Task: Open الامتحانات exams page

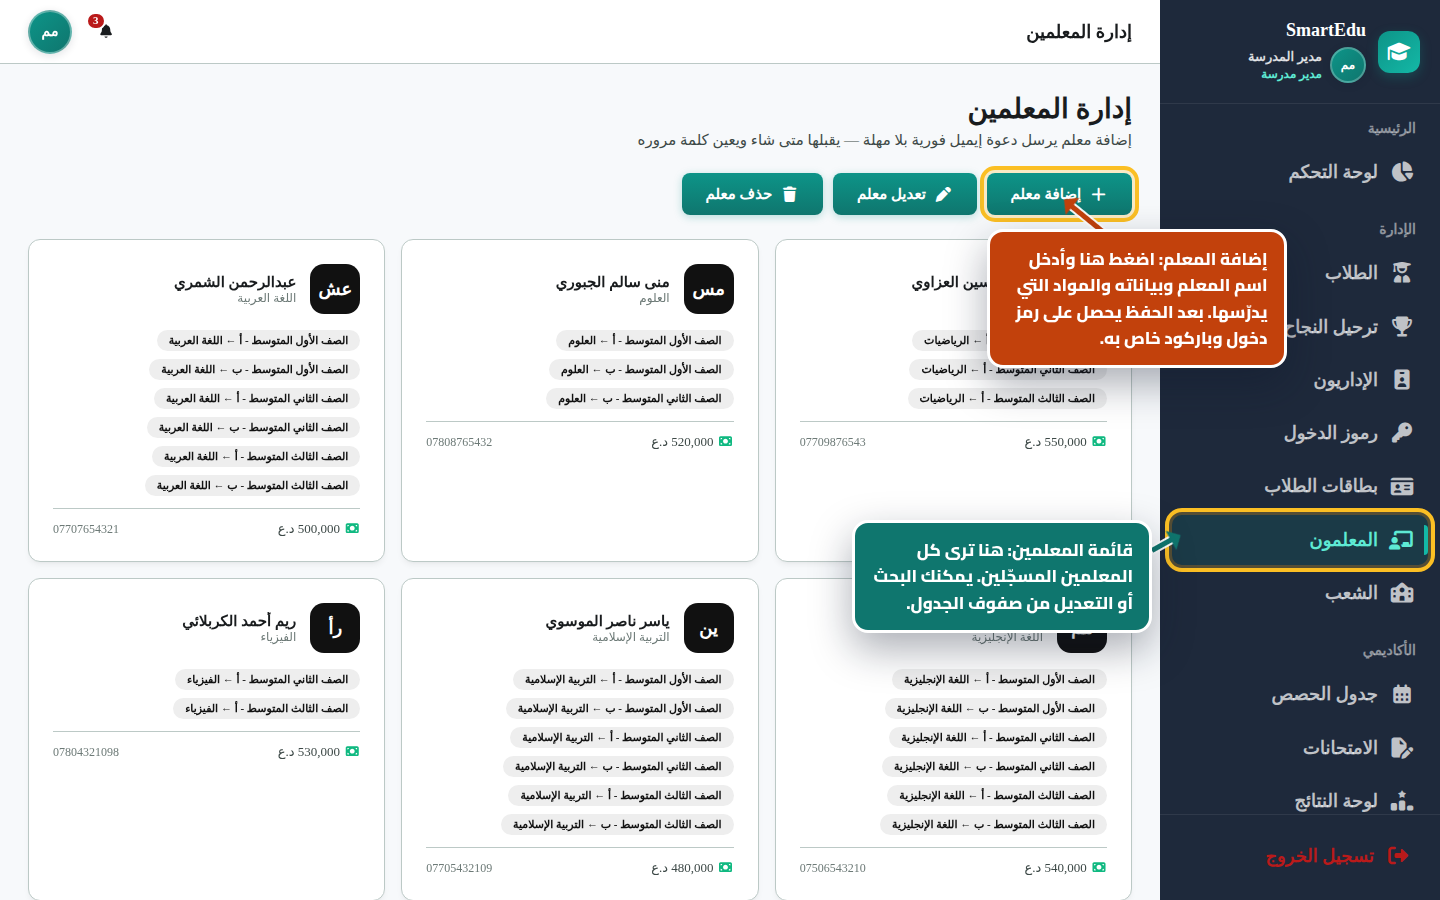Action: point(1300,748)
